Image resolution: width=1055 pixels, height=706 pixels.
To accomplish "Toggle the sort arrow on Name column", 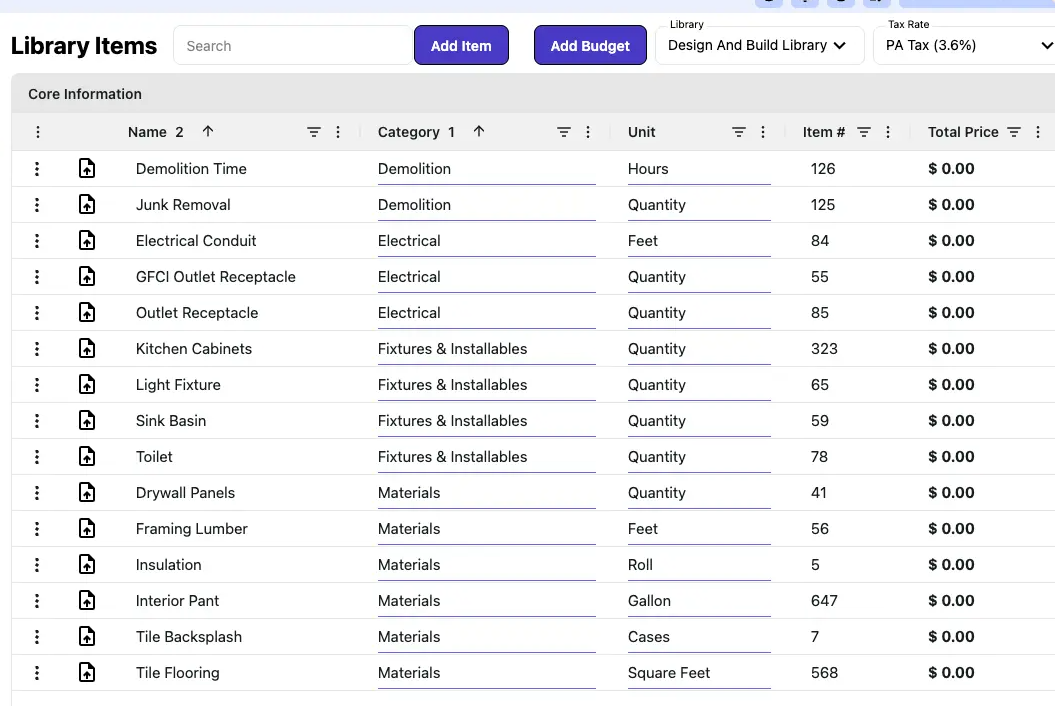I will [x=208, y=132].
